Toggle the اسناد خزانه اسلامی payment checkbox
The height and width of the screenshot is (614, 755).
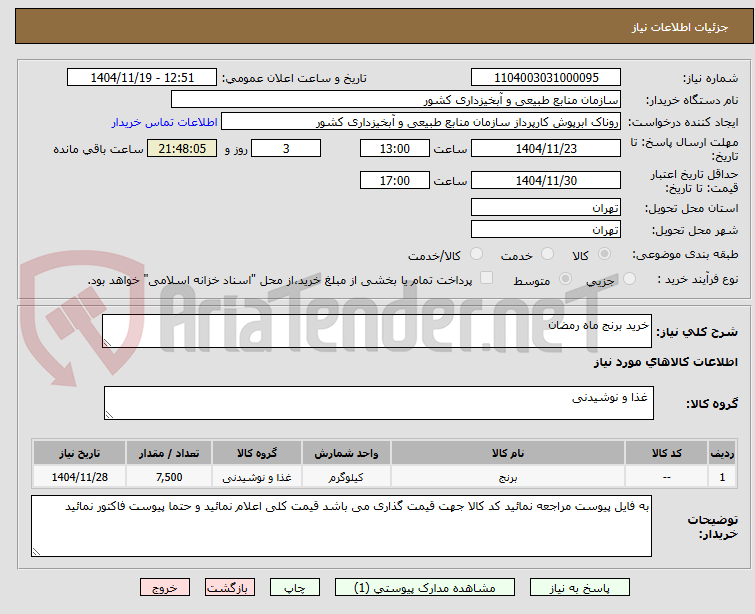pyautogui.click(x=487, y=278)
